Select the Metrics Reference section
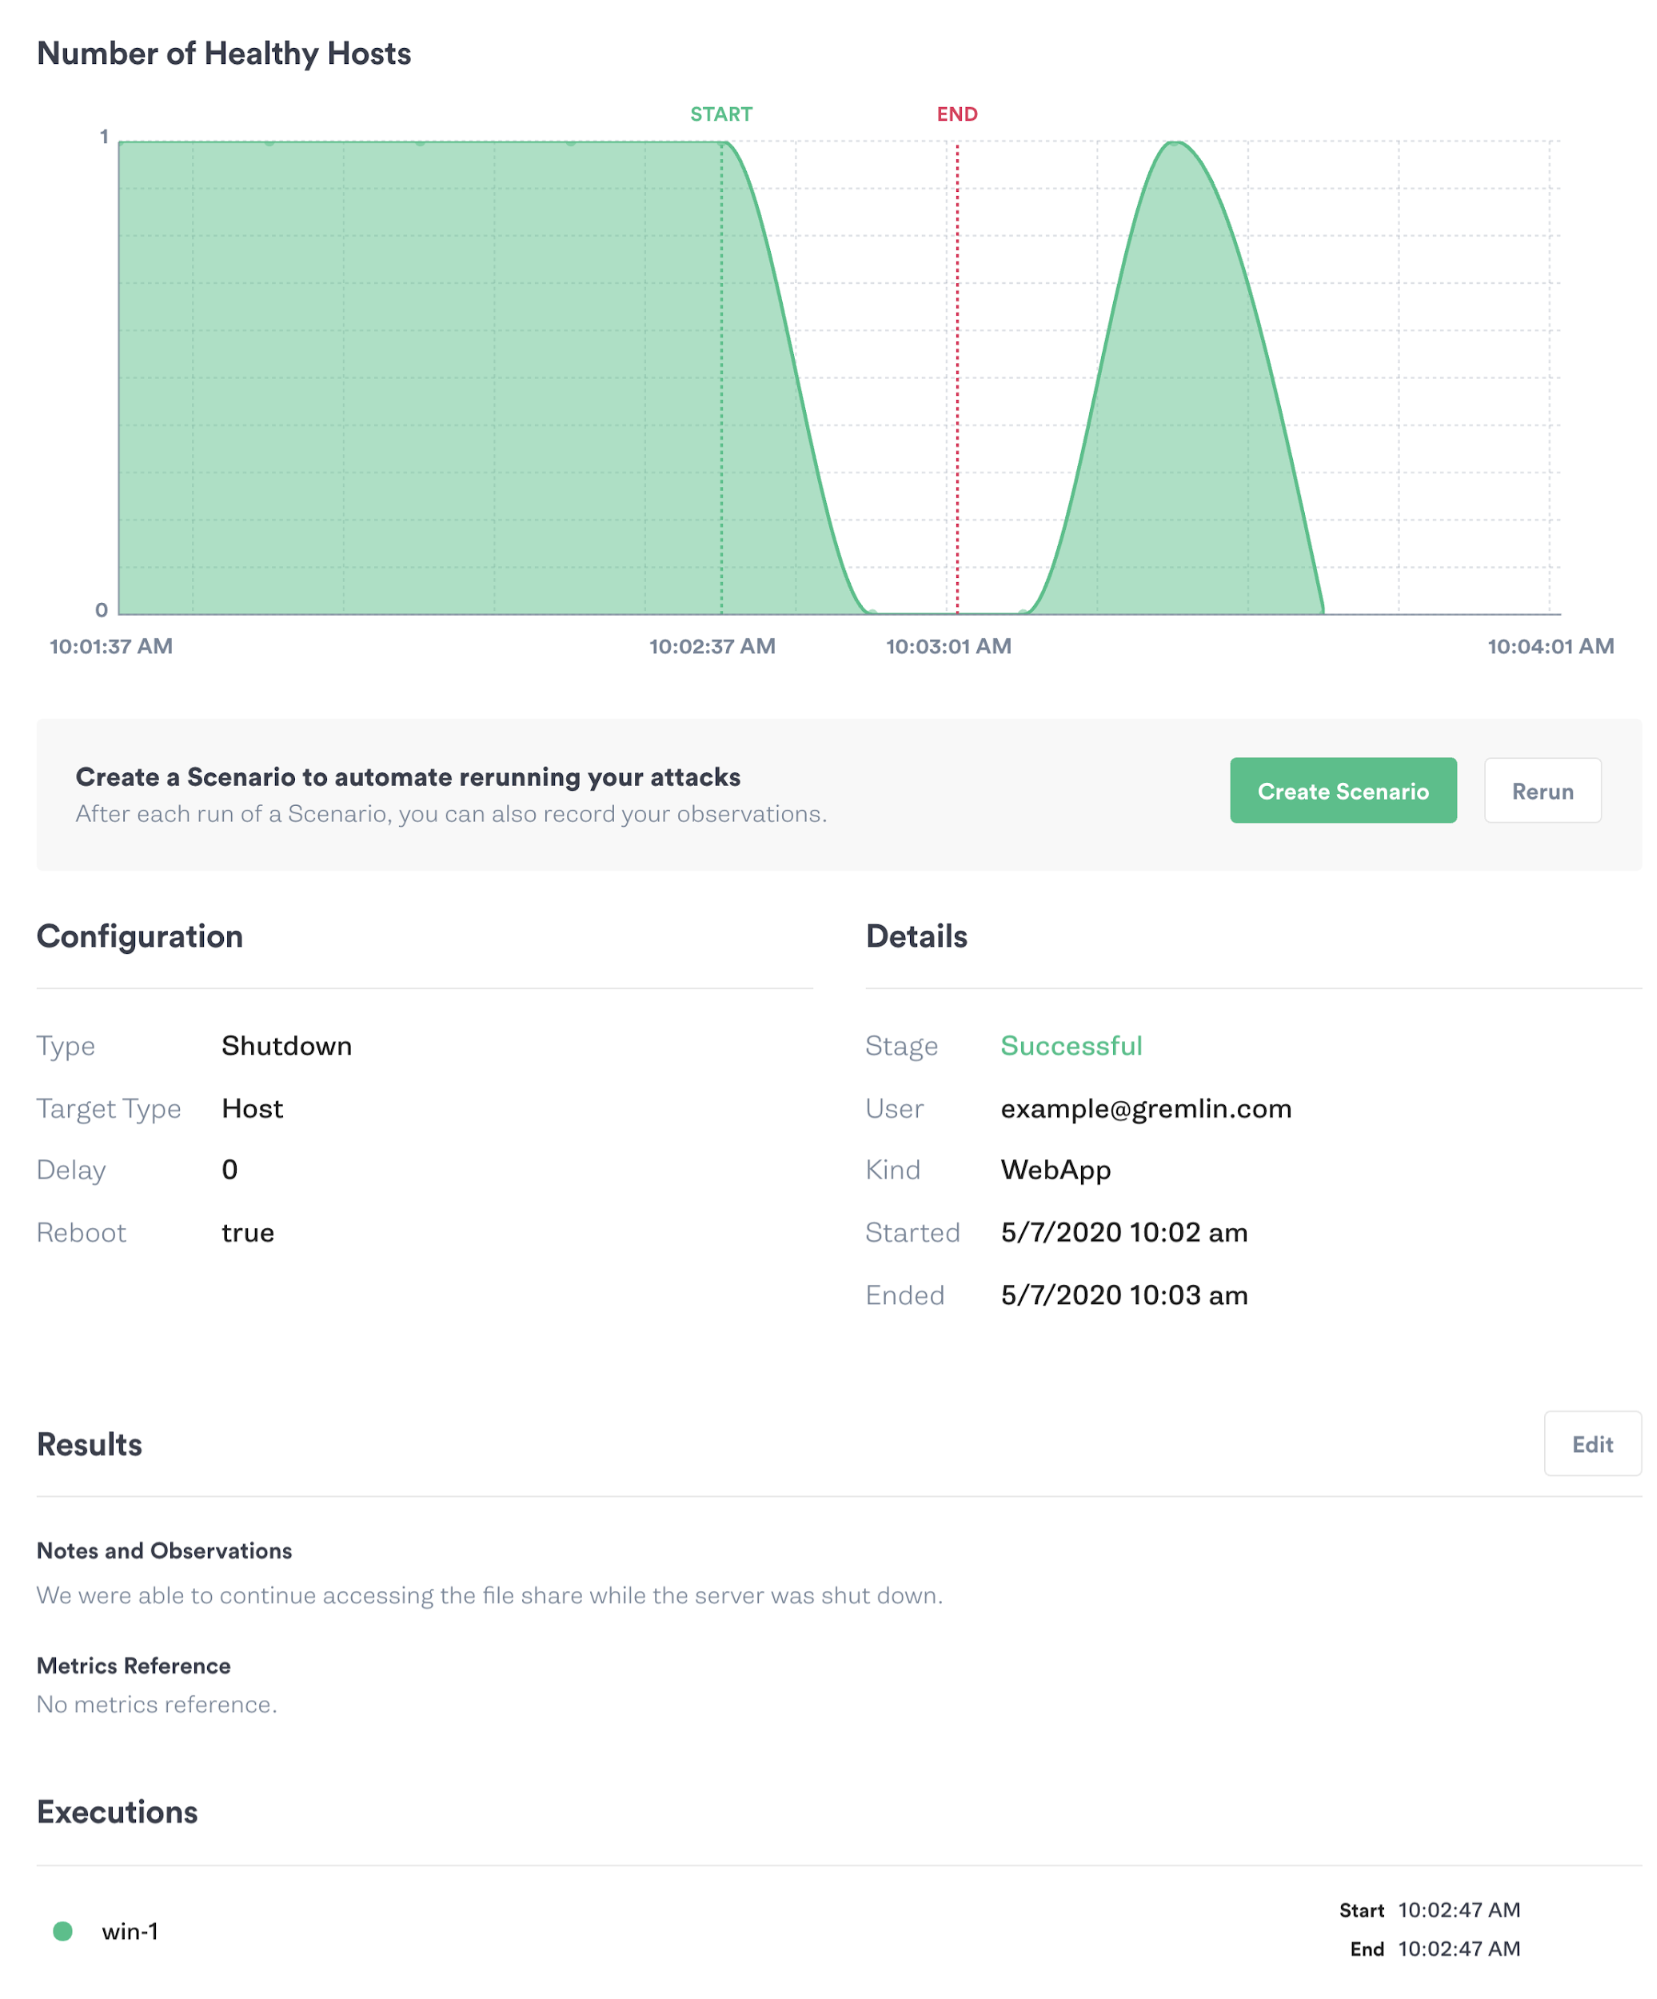The image size is (1657, 1999). (132, 1665)
